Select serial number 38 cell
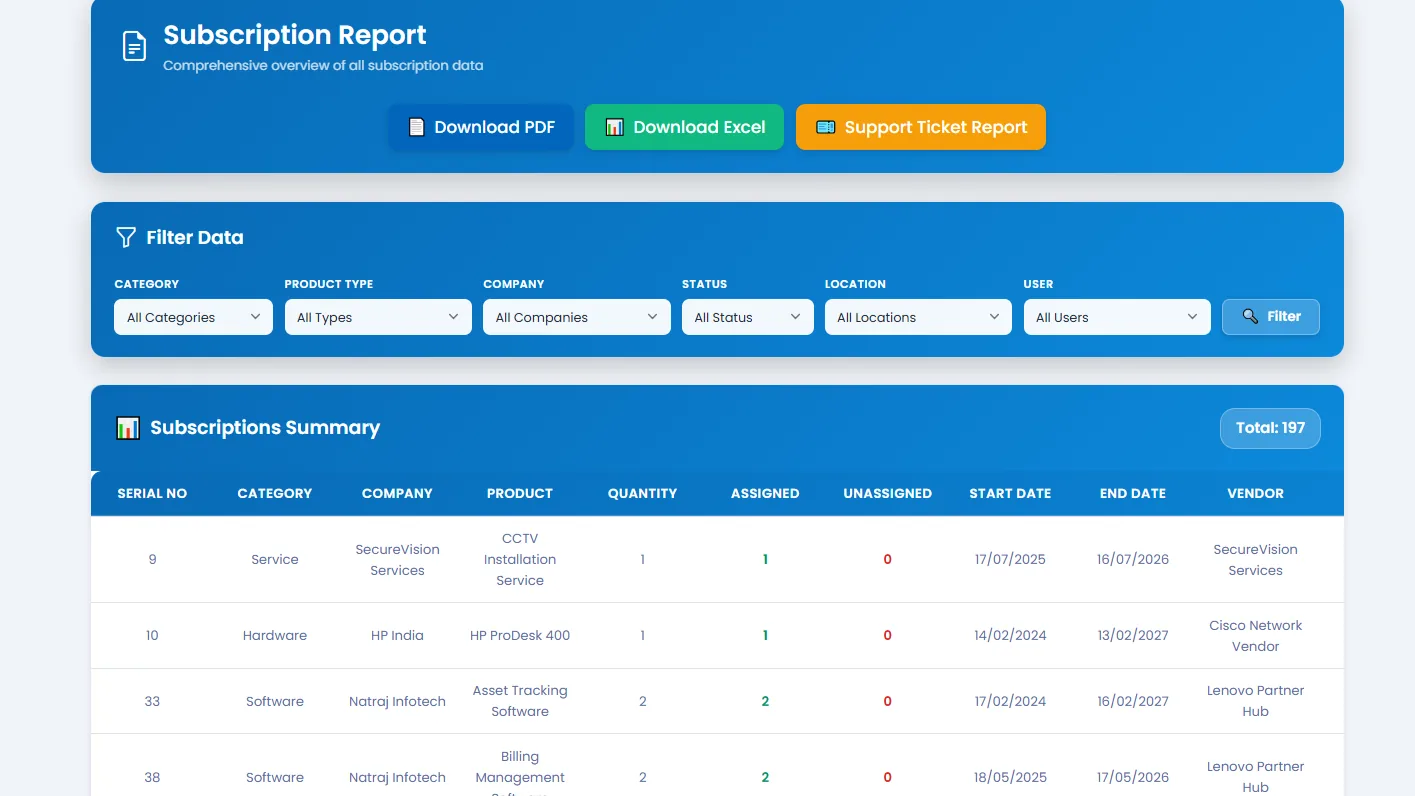1415x796 pixels. [x=152, y=777]
